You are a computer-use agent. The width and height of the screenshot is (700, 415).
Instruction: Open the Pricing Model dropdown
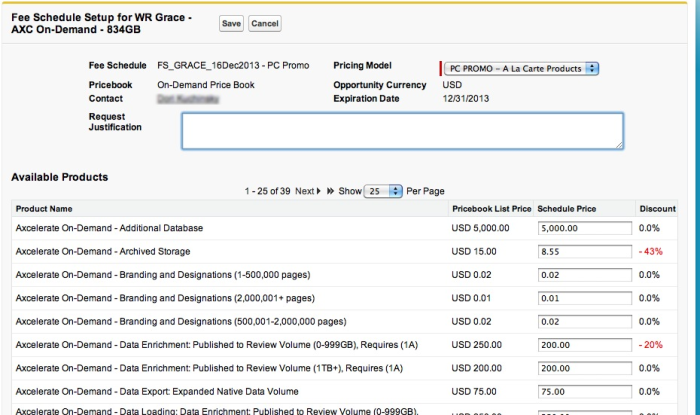(521, 69)
